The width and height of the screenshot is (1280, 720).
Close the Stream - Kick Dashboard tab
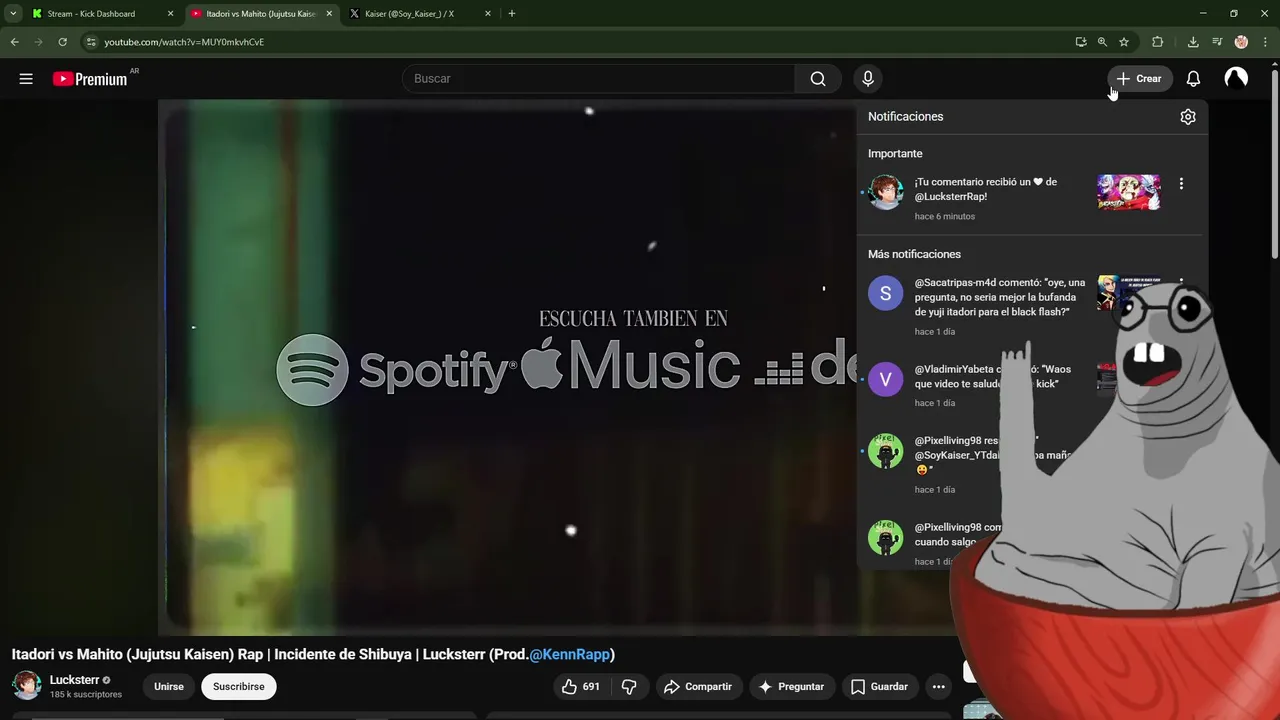click(x=170, y=14)
